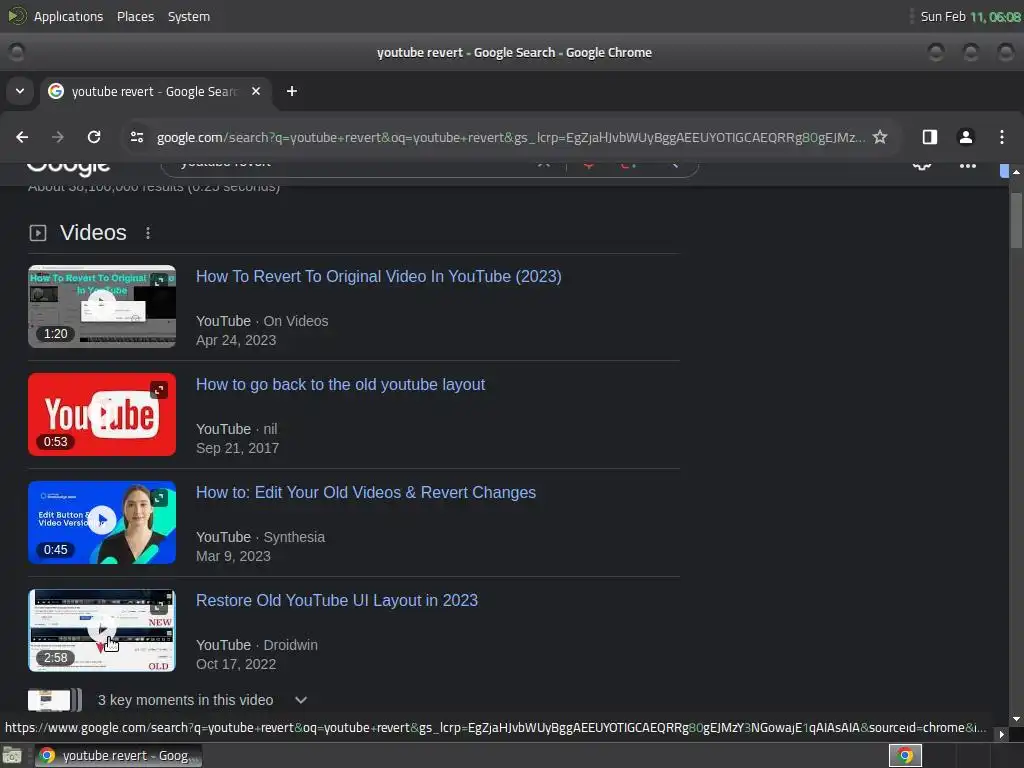The width and height of the screenshot is (1024, 768).
Task: Open Edit Your Old Videos & Revert Changes link
Action: coord(366,492)
